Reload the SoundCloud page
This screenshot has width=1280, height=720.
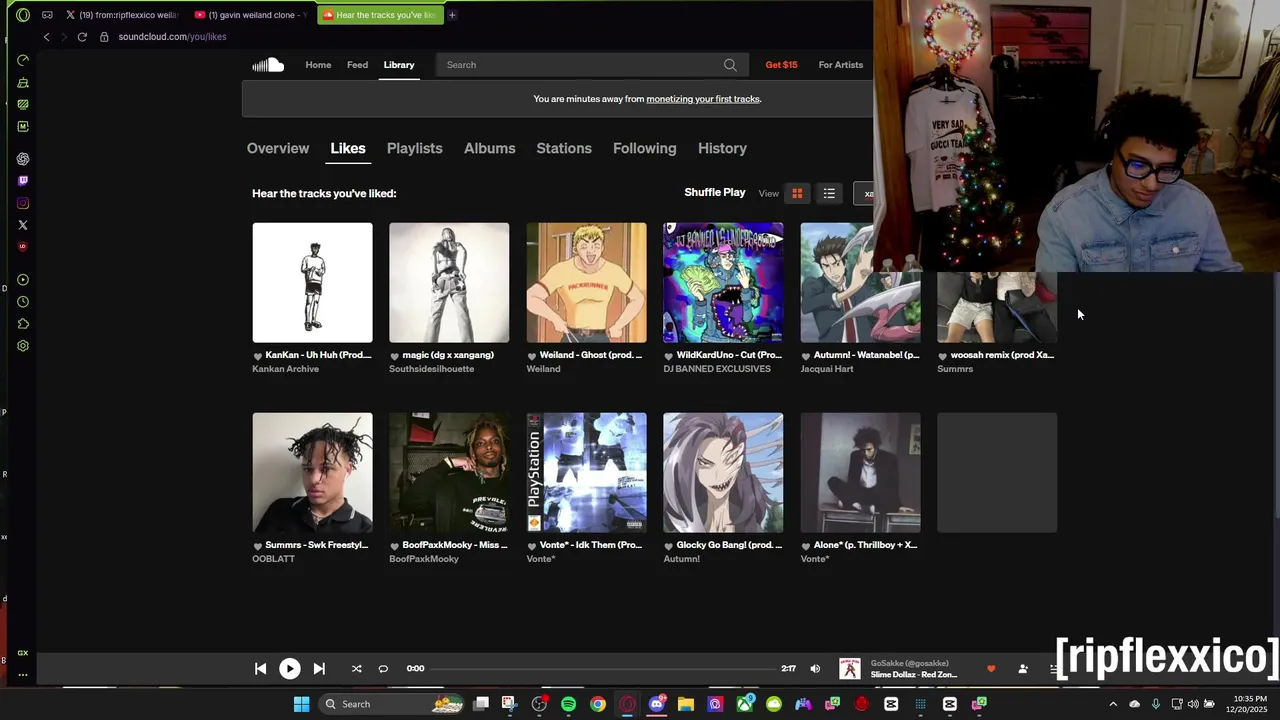tap(82, 37)
